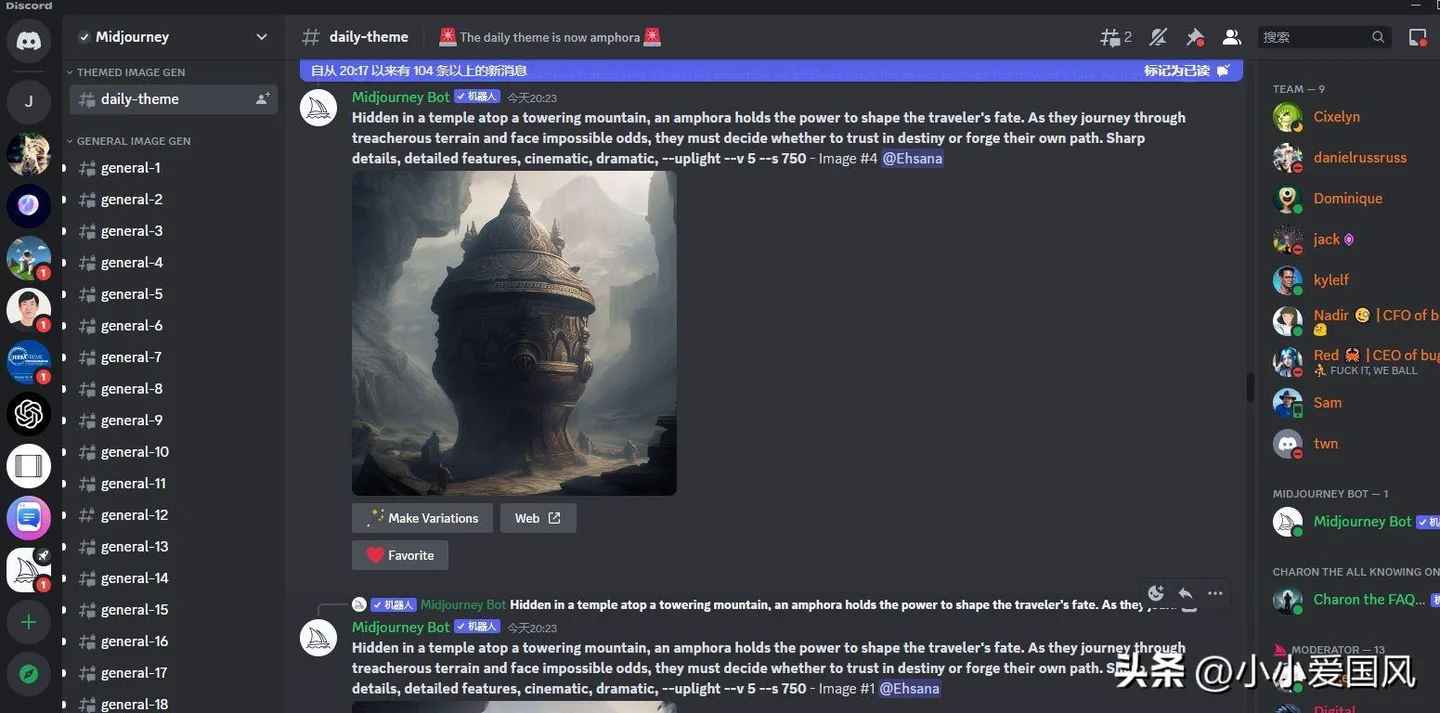The height and width of the screenshot is (713, 1440).
Task: Click Cixelyn's avatar in member list
Action: [x=1288, y=117]
